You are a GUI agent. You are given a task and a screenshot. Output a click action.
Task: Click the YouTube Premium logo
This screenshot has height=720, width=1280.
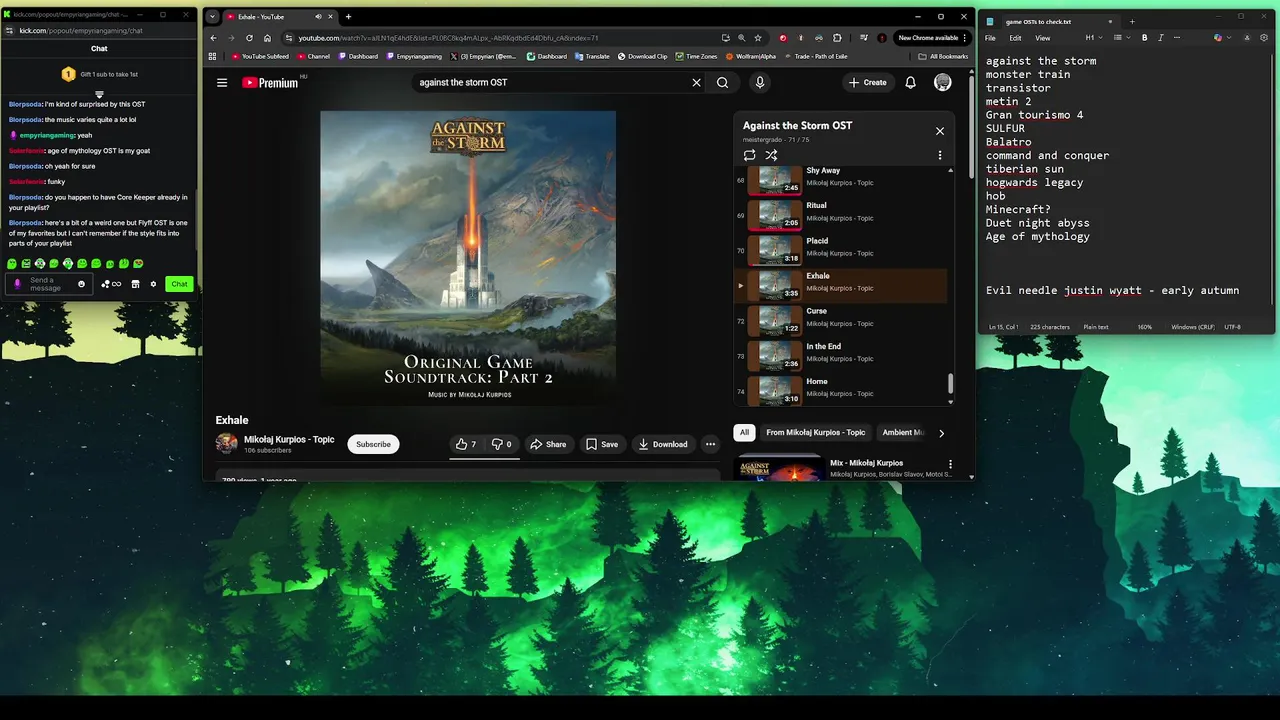tap(270, 83)
